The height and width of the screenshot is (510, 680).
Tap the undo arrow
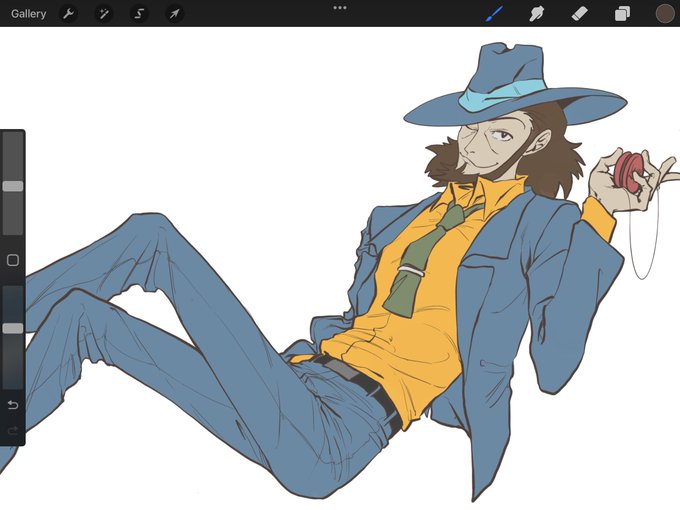pos(13,405)
